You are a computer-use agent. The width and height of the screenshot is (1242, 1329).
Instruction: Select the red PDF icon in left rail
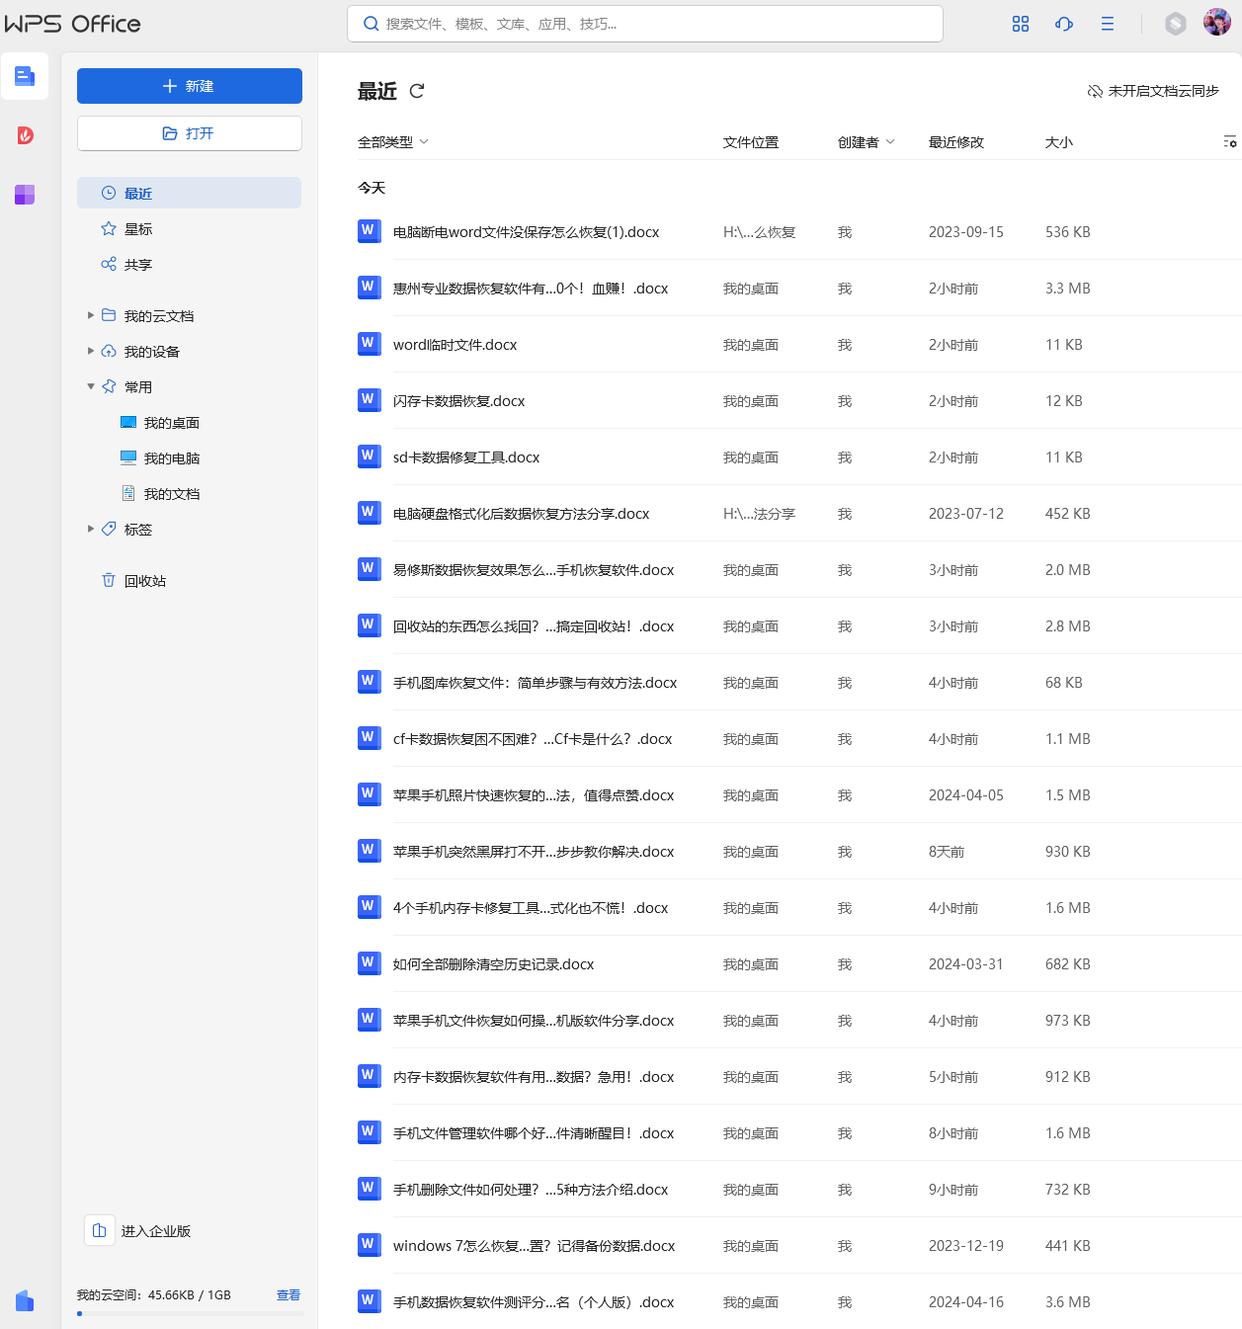coord(25,135)
